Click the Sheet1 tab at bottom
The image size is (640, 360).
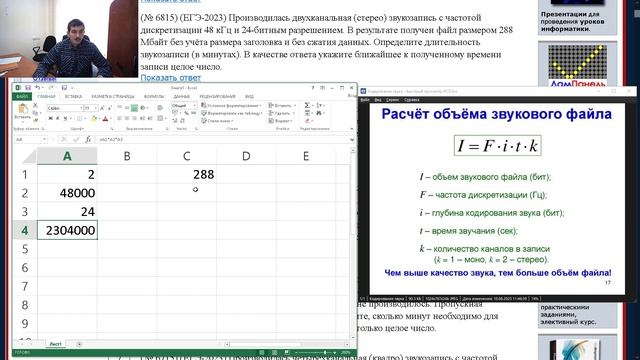pyautogui.click(x=56, y=344)
